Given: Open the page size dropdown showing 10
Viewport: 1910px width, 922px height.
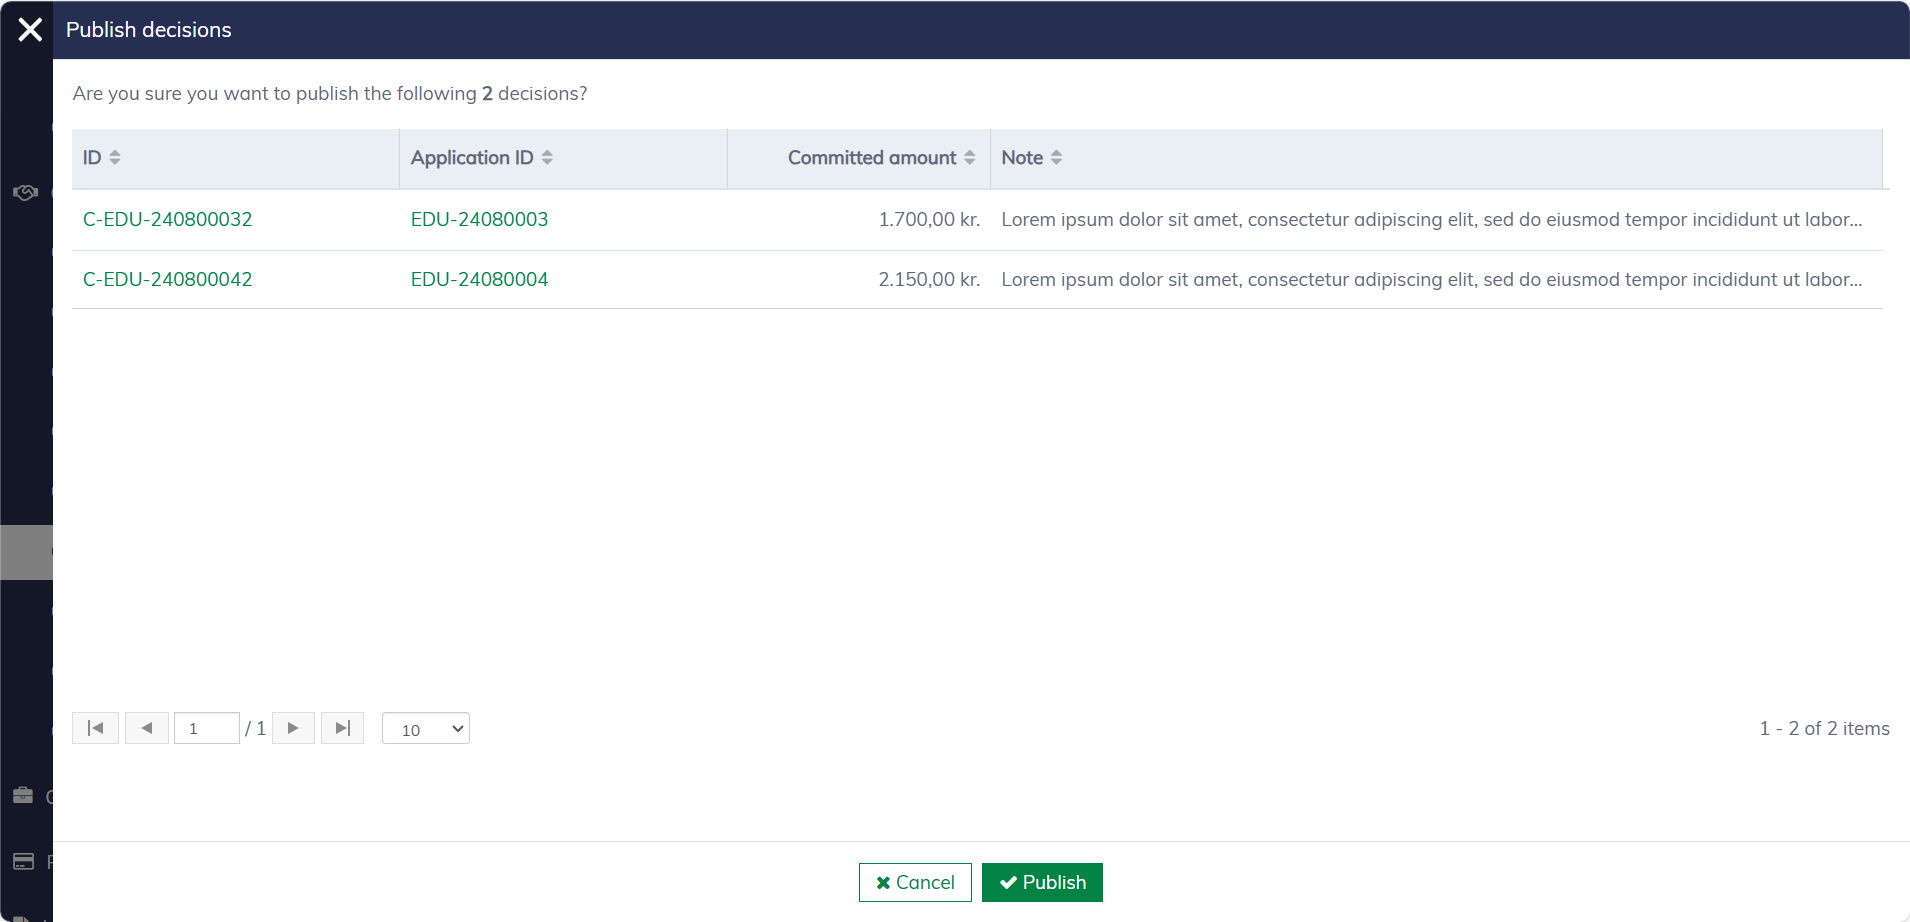Looking at the screenshot, I should pos(426,729).
